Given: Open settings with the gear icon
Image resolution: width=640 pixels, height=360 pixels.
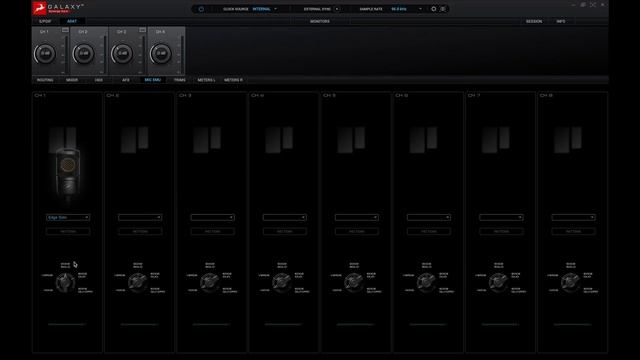Looking at the screenshot, I should click(433, 9).
